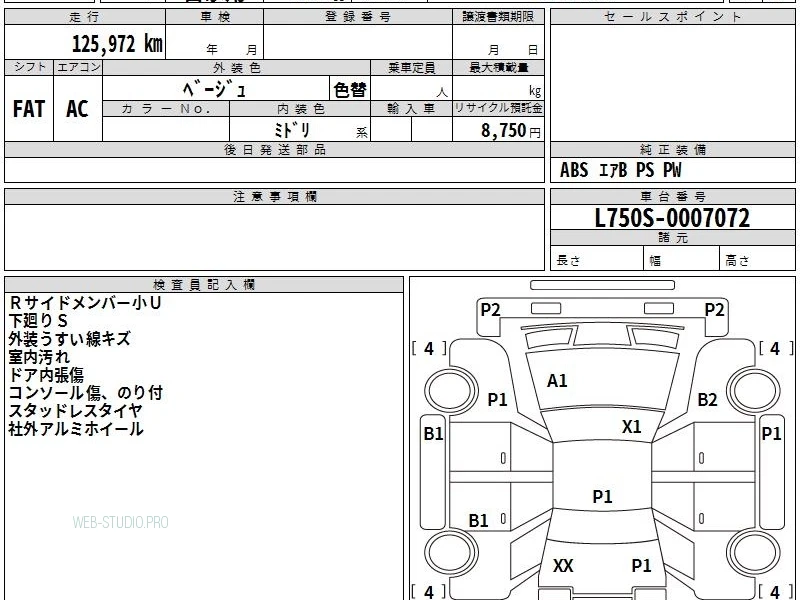This screenshot has height=600, width=800.
Task: Select the 人 seating capacity unit
Action: (x=442, y=92)
